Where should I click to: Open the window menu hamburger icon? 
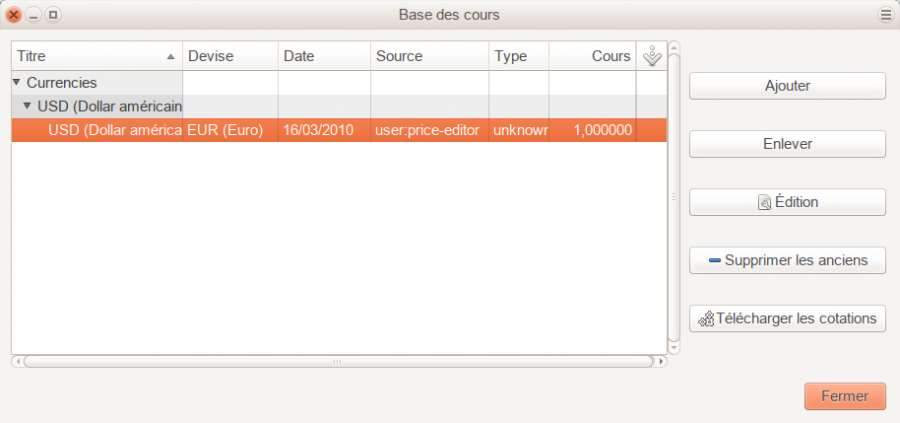[x=885, y=15]
